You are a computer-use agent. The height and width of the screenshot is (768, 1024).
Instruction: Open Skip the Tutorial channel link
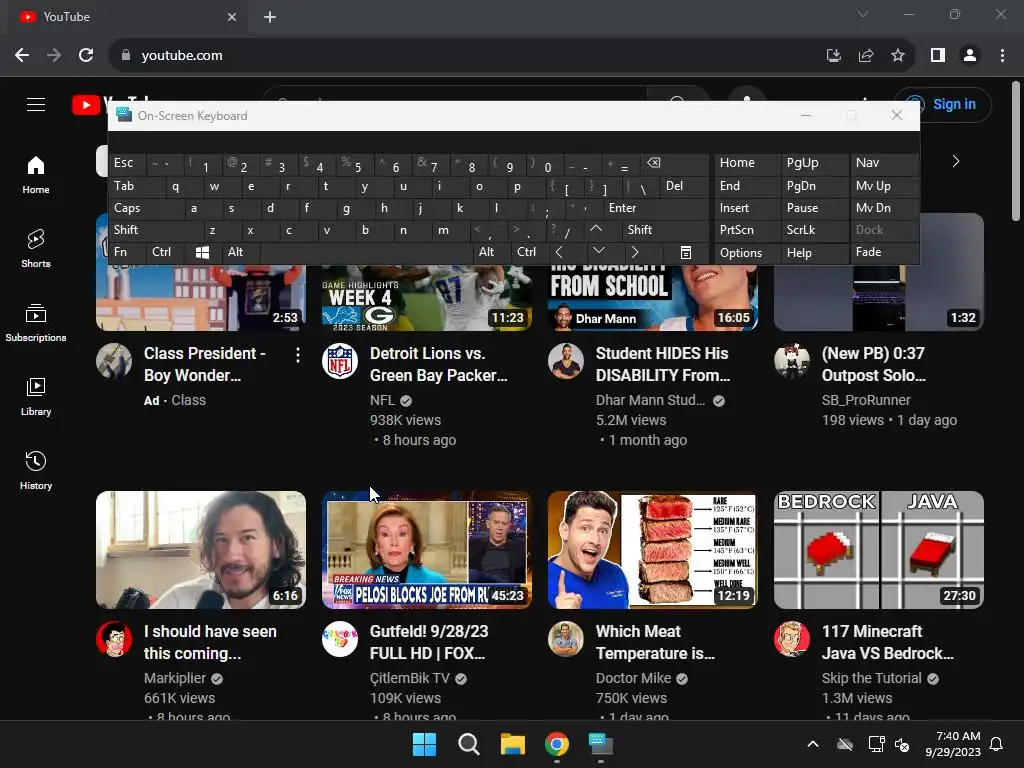872,679
